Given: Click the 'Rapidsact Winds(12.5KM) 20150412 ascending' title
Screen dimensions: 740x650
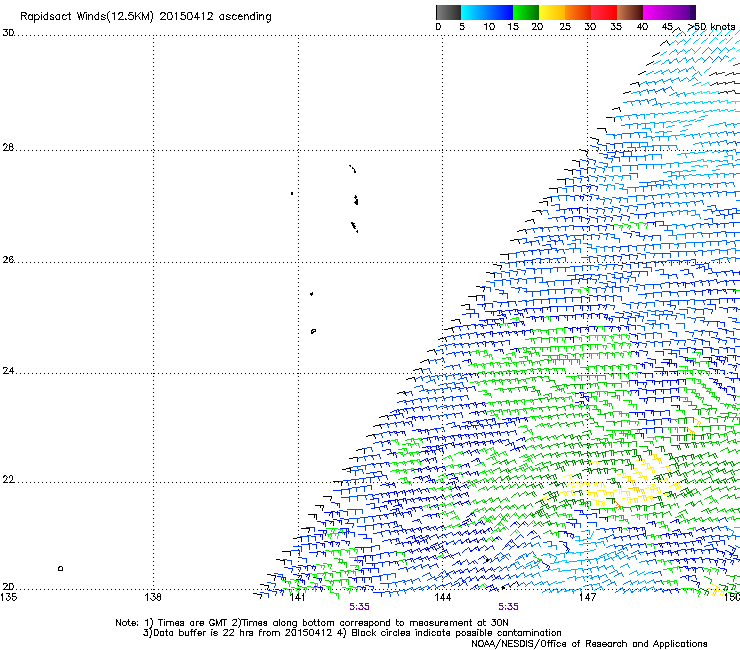Looking at the screenshot, I should coord(146,17).
